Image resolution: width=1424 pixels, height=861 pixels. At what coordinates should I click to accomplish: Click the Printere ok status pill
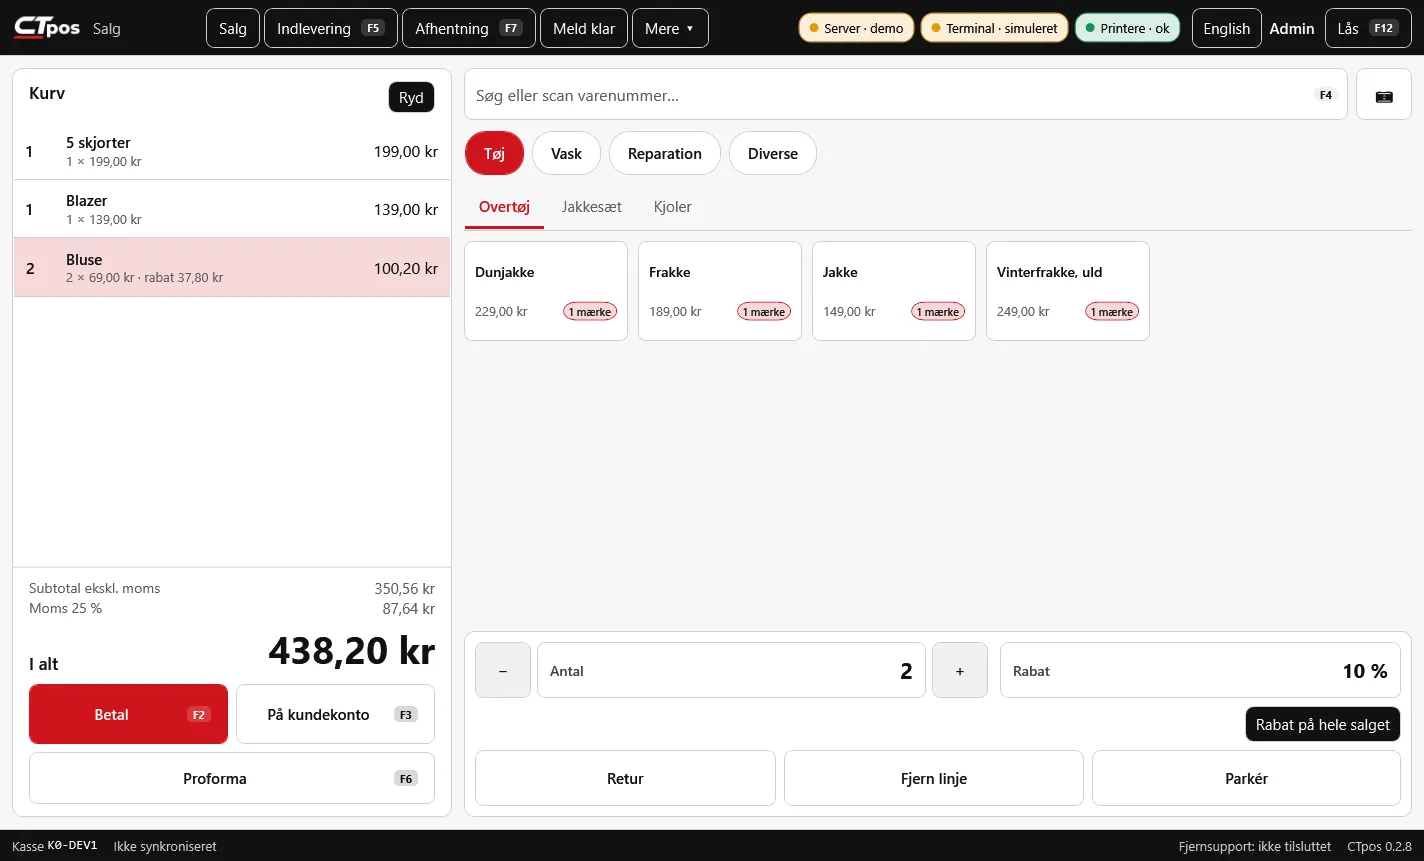(x=1127, y=28)
